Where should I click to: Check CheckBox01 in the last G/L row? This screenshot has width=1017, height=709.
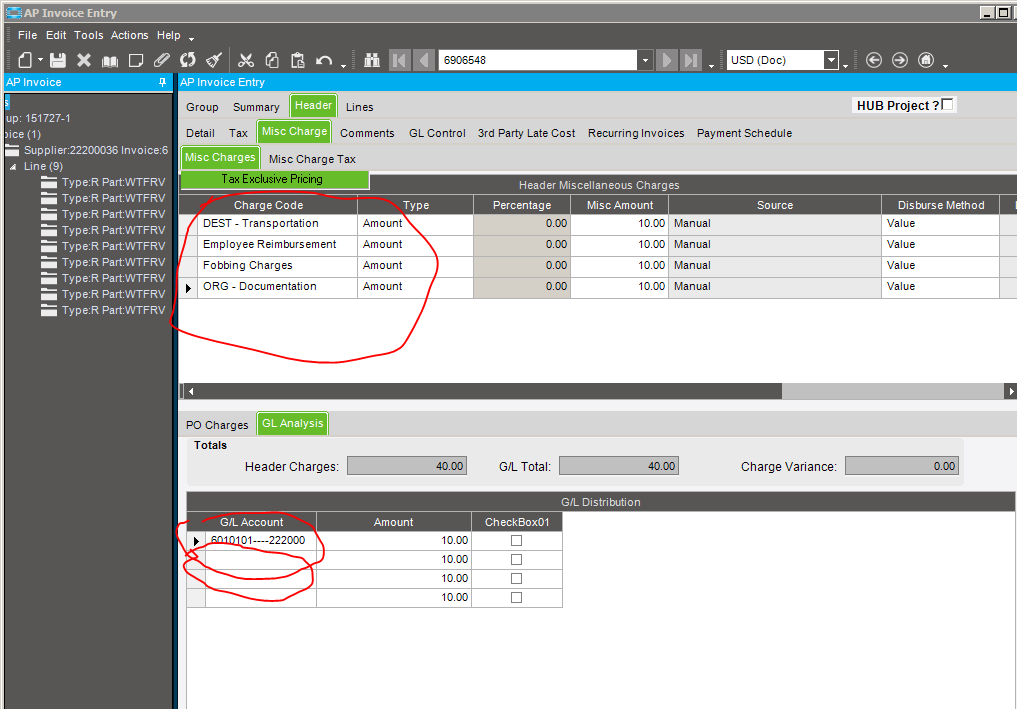coord(516,598)
